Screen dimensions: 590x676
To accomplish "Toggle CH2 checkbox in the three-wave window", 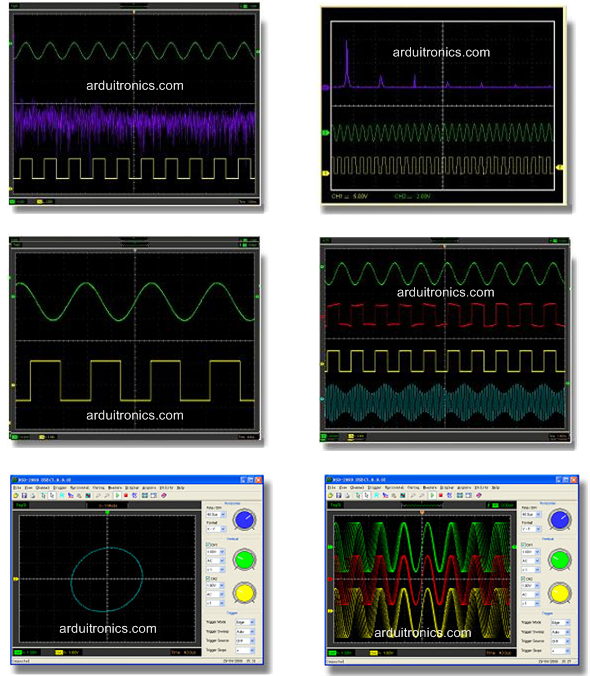I will (x=523, y=579).
